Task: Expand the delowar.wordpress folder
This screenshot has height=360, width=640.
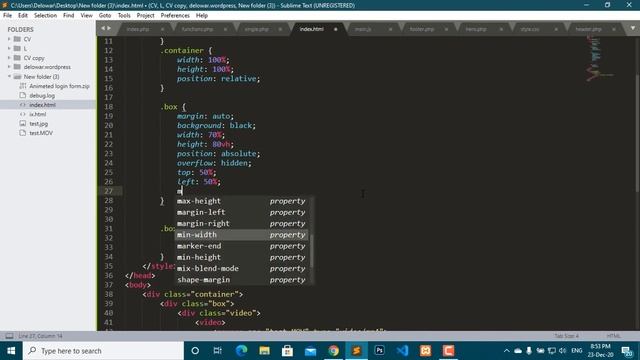Action: (x=9, y=67)
